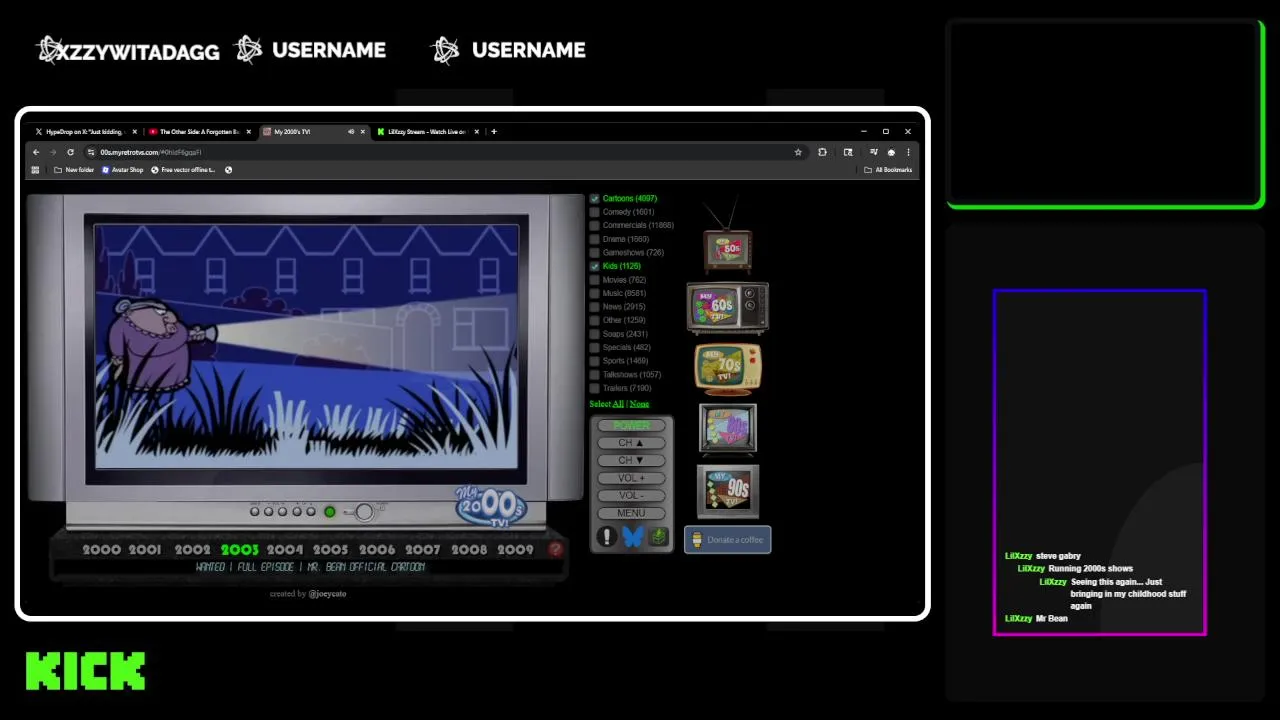Close the My 2000's TV tab

coord(363,132)
